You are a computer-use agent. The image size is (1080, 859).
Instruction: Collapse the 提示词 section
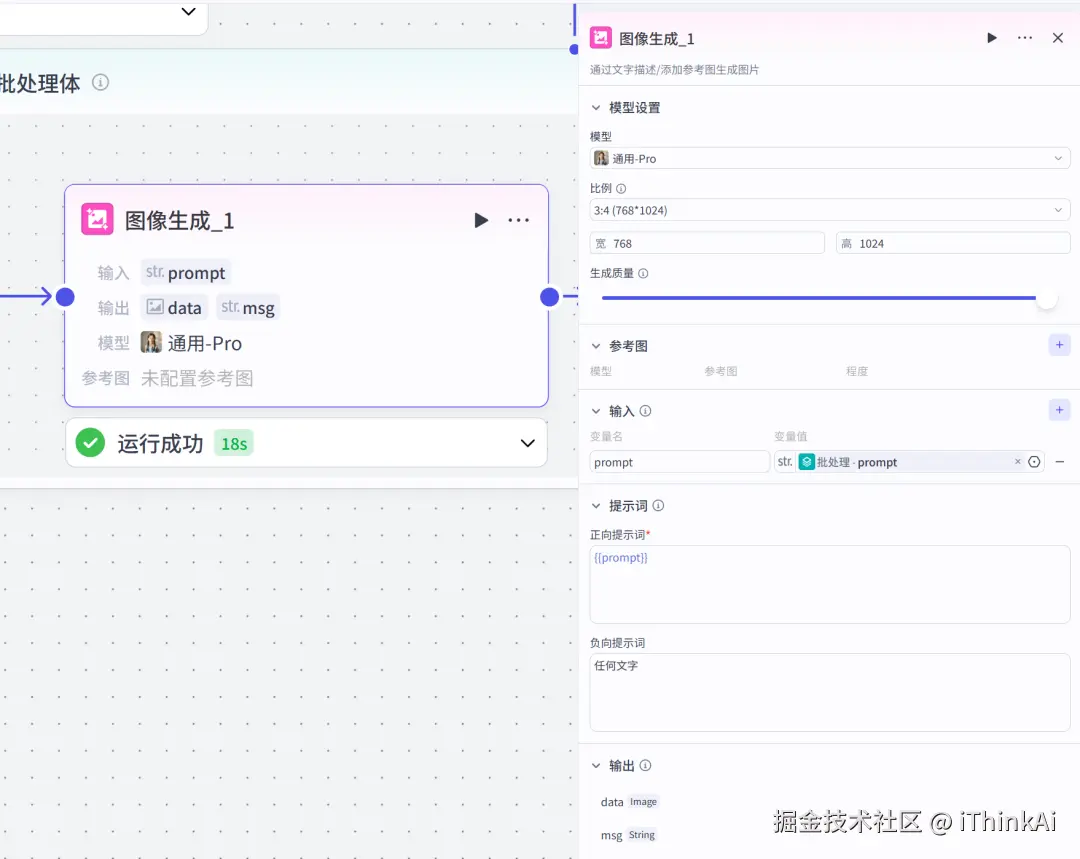596,506
